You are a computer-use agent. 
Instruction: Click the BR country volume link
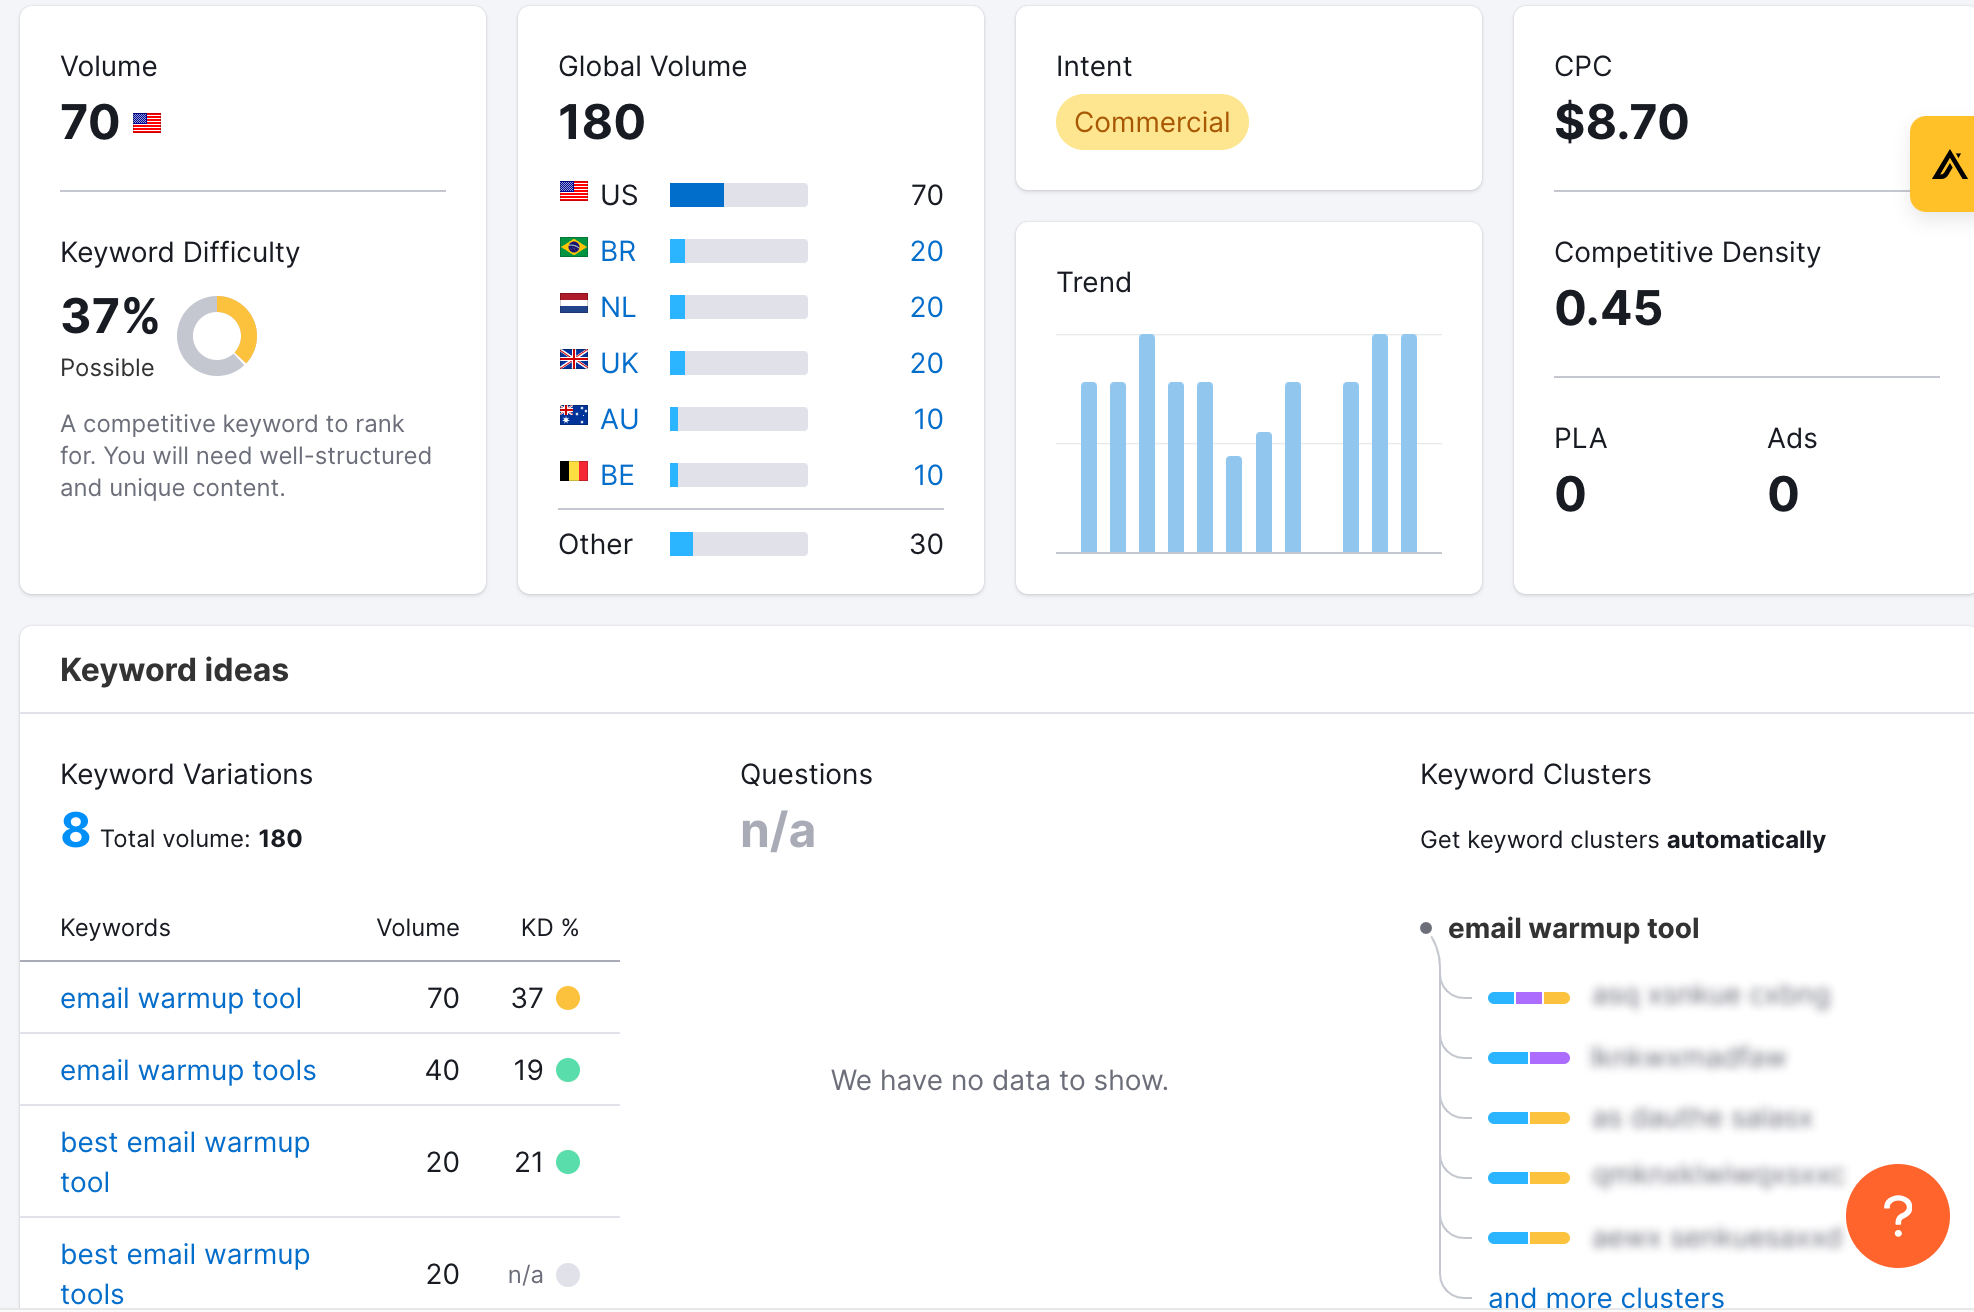[x=618, y=251]
